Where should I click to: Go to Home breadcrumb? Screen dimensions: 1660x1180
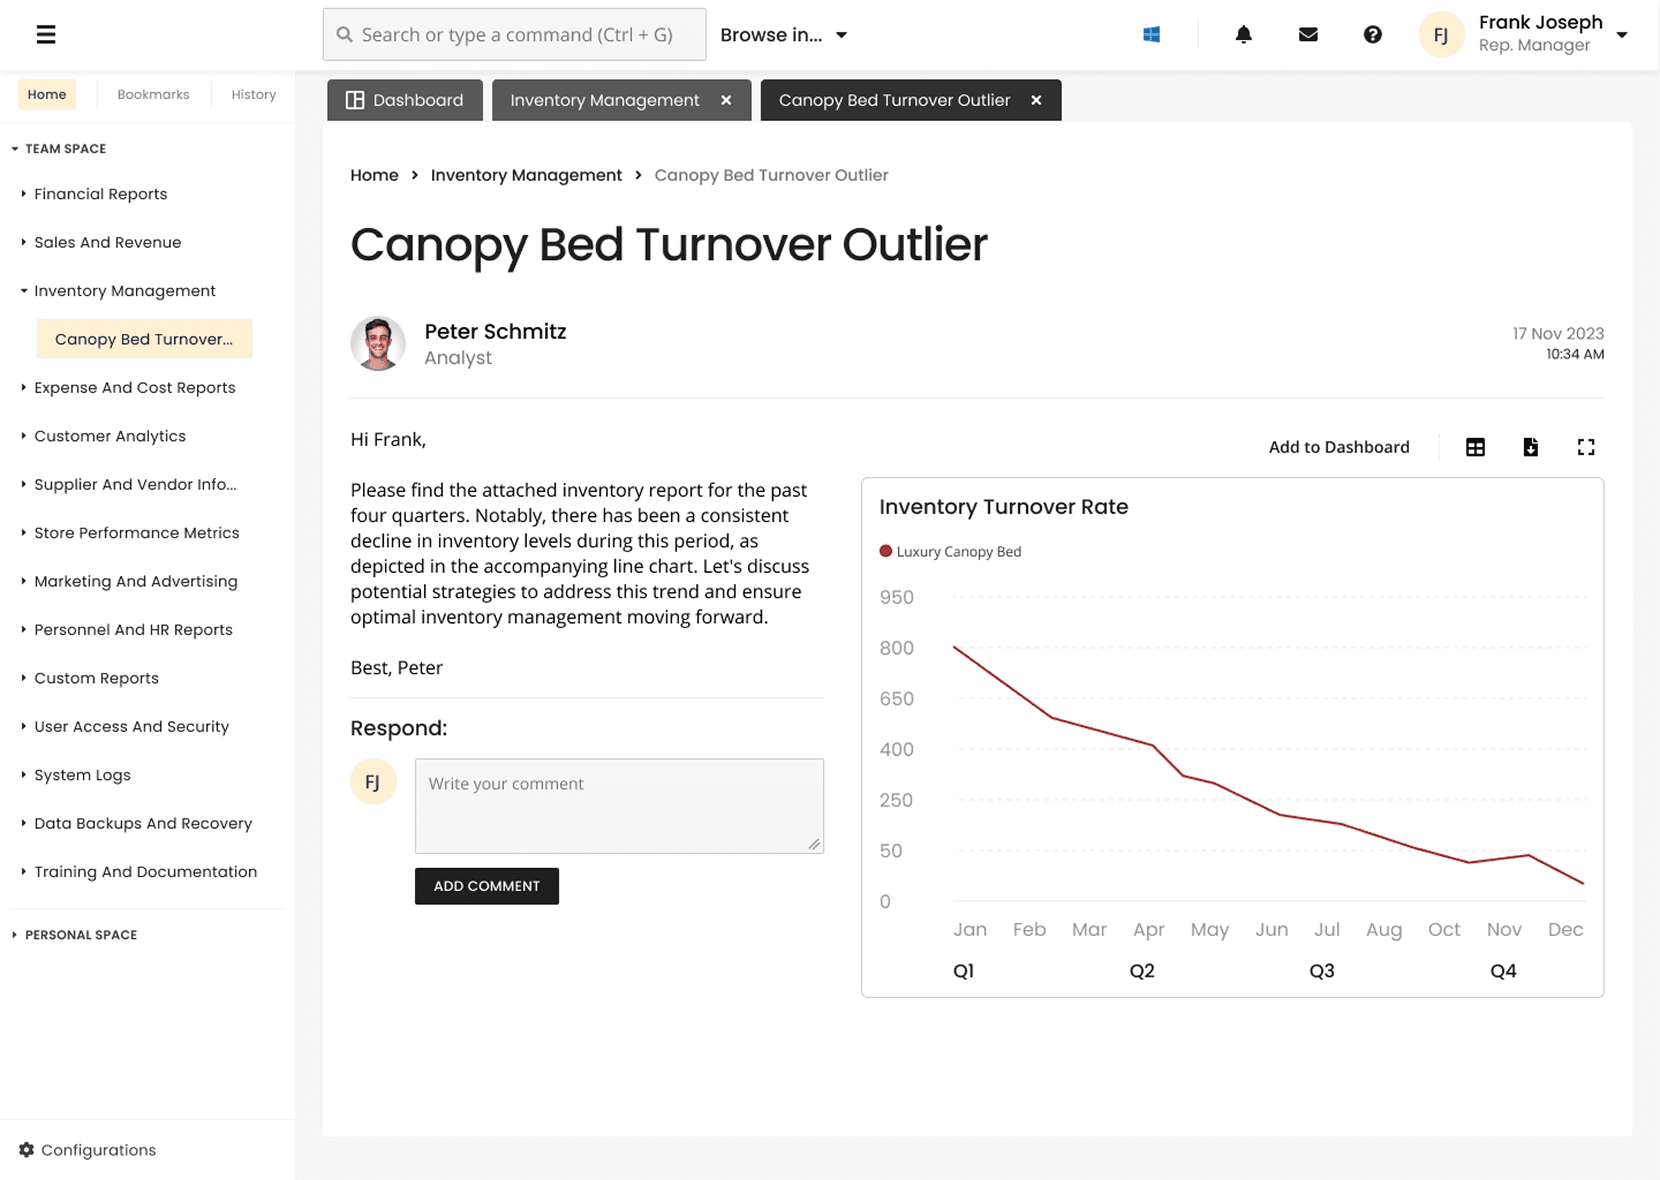tap(374, 175)
